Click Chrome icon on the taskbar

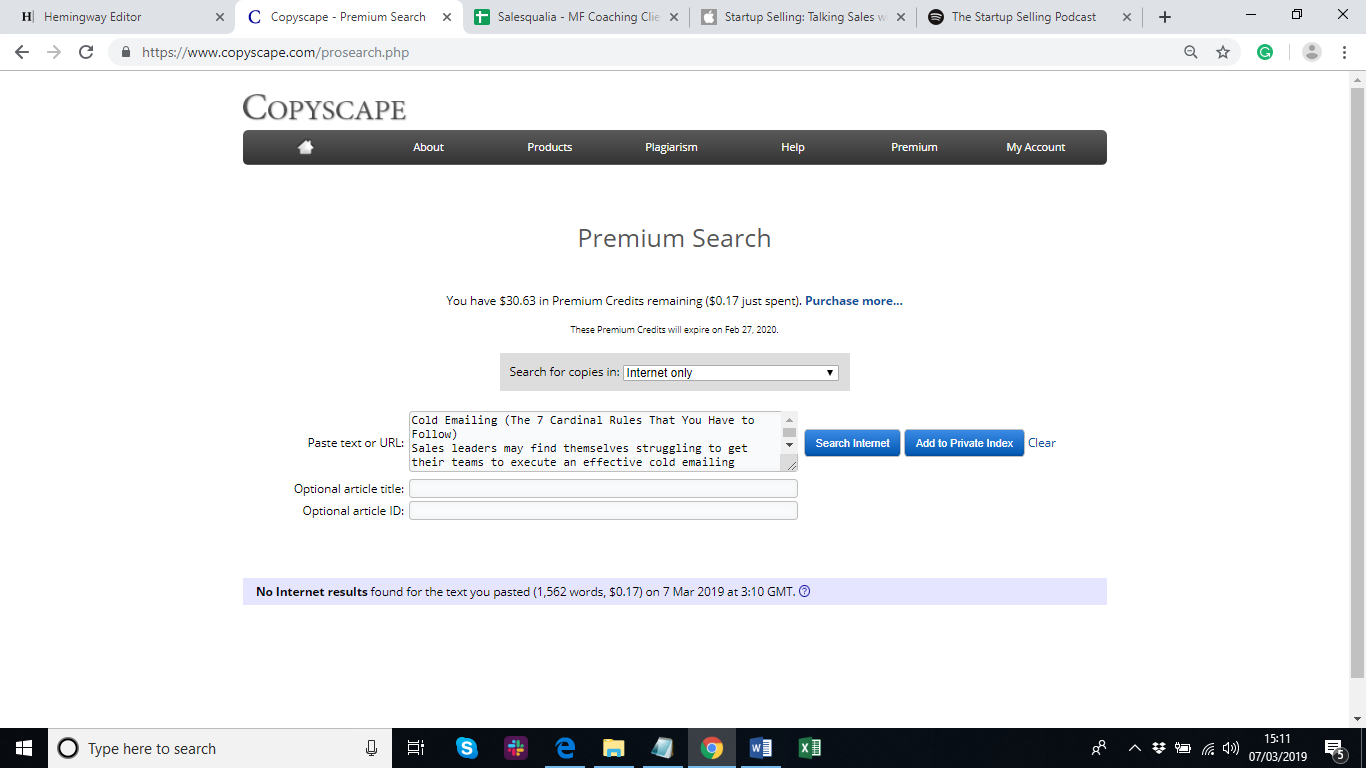(x=712, y=748)
